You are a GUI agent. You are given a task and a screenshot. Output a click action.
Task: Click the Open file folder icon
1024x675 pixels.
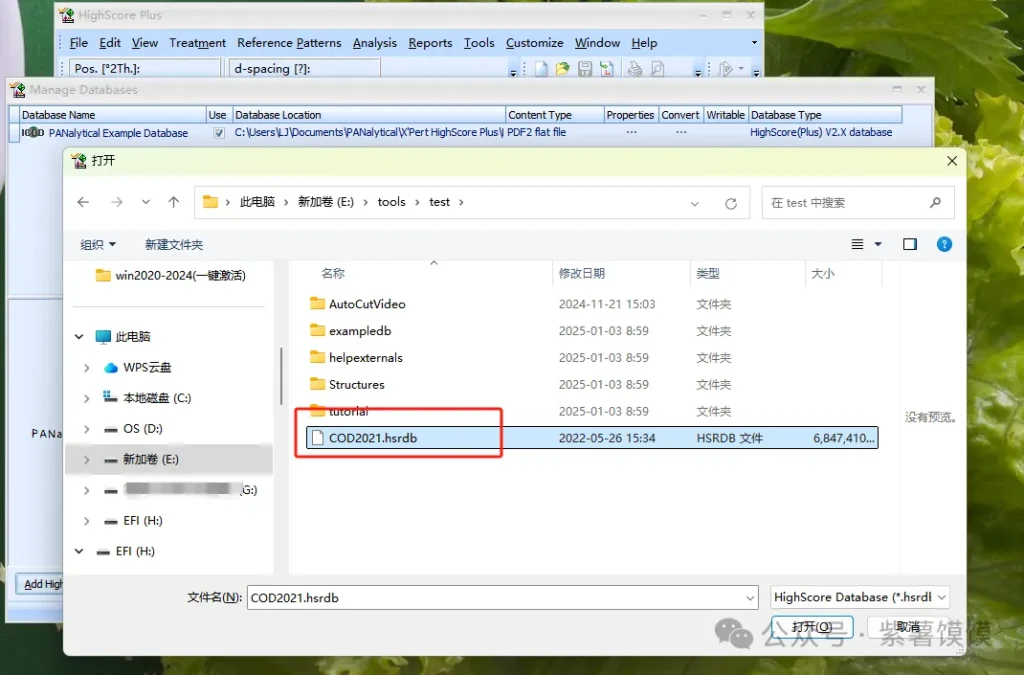pyautogui.click(x=563, y=69)
